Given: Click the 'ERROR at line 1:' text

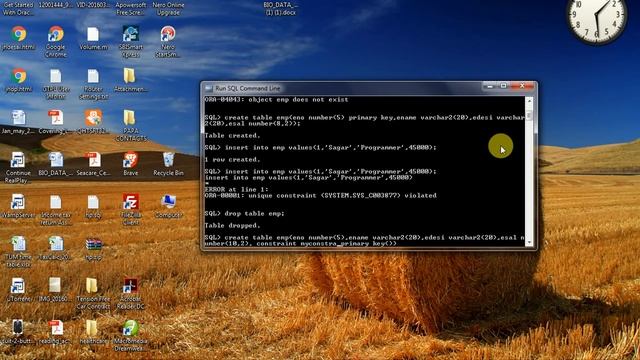Looking at the screenshot, I should point(236,189).
